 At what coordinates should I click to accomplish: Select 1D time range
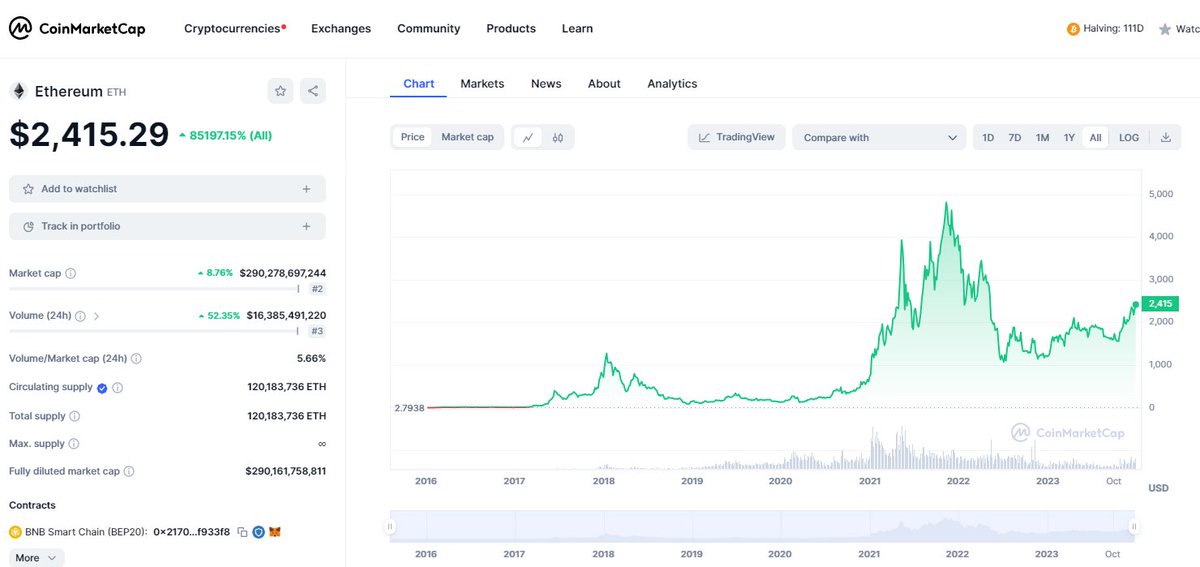coord(988,137)
